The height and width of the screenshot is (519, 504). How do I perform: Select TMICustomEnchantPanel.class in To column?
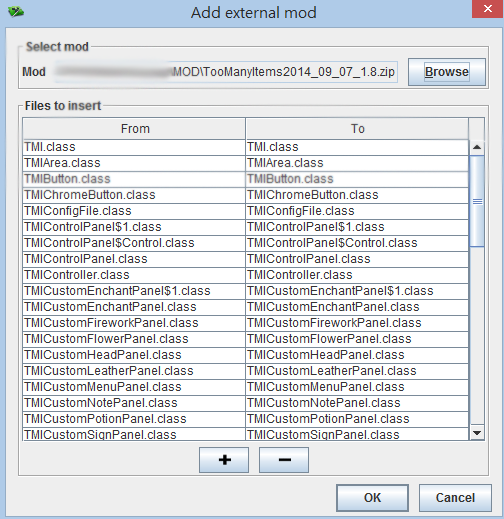357,307
